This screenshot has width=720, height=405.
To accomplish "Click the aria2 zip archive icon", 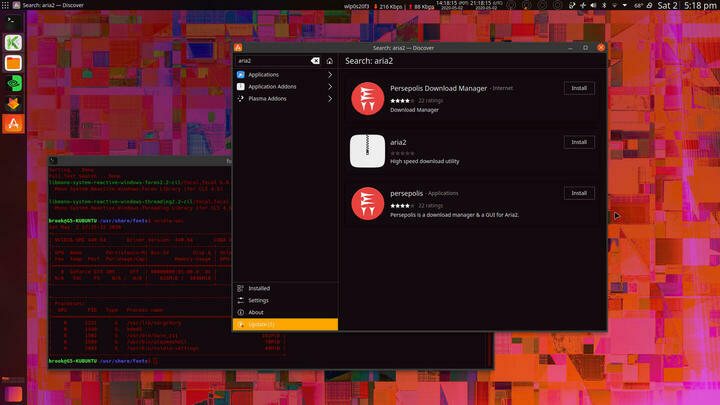I will [x=367, y=151].
